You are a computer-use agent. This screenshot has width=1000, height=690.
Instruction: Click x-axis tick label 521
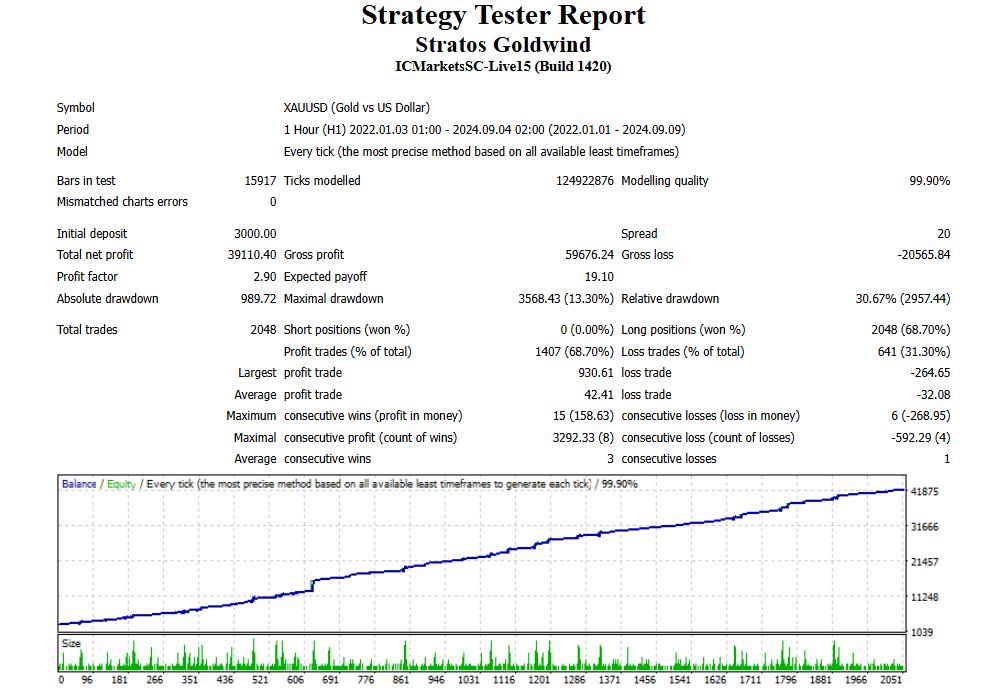point(260,680)
